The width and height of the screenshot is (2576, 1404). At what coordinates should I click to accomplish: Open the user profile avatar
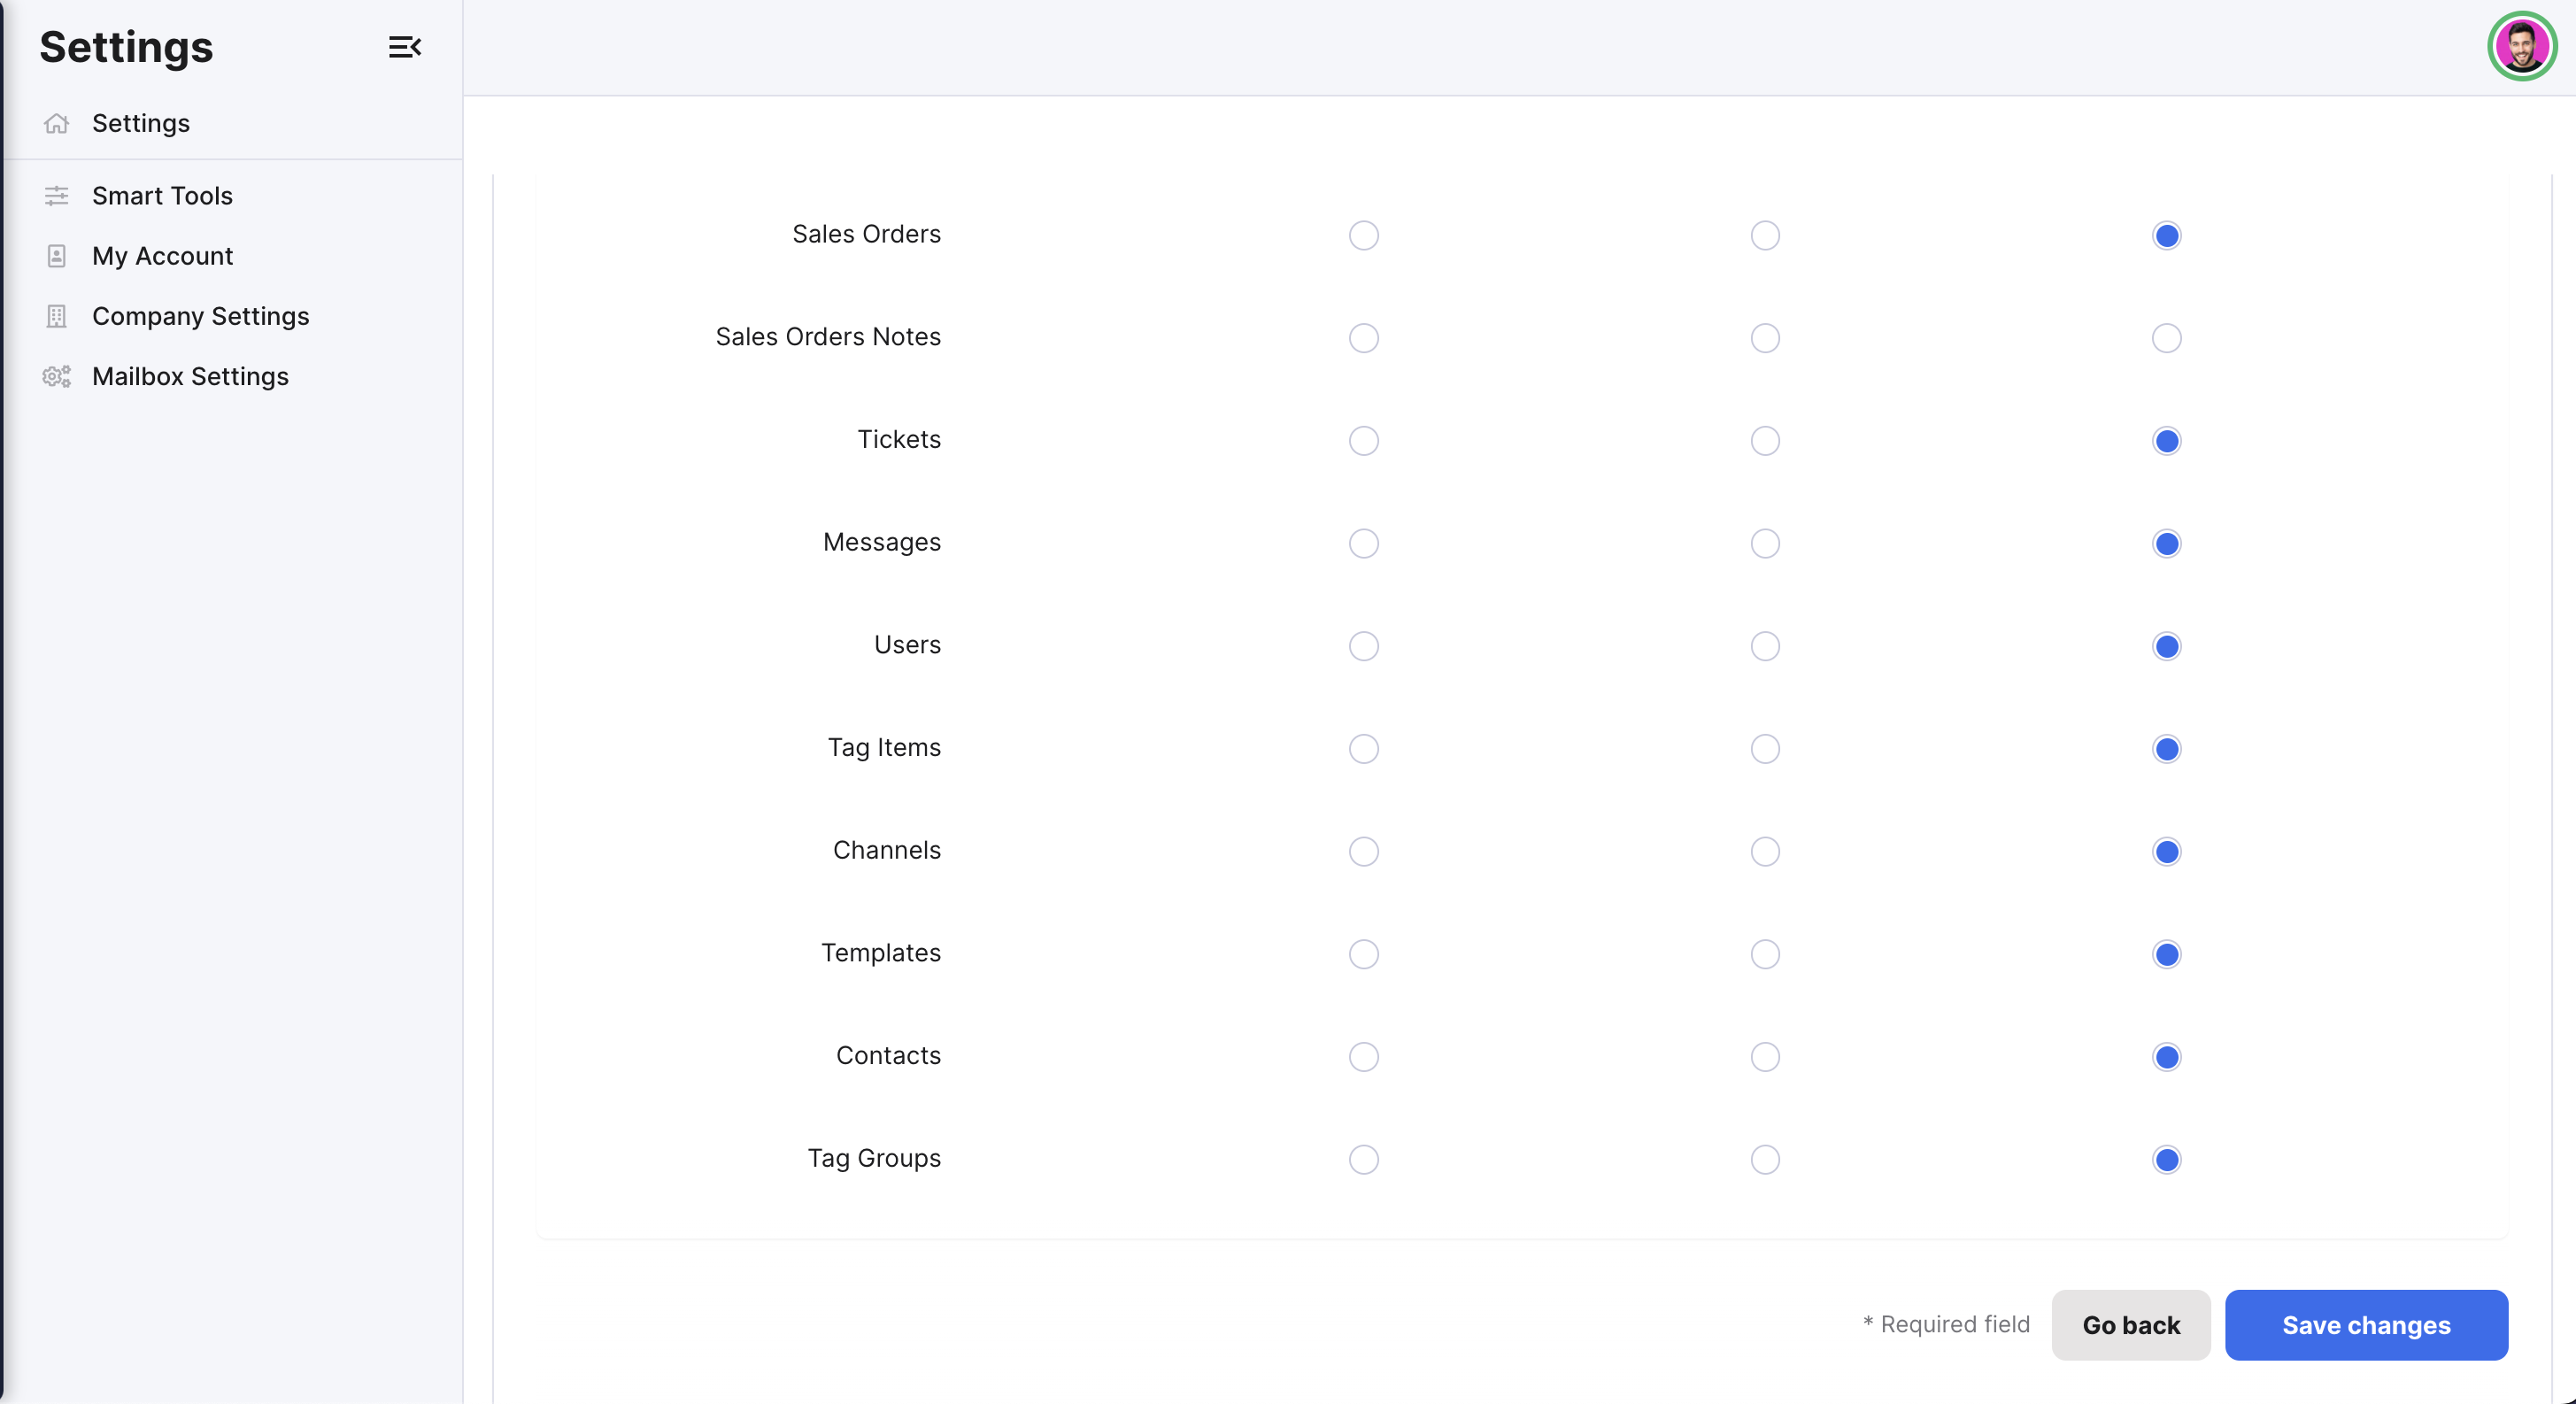coord(2521,46)
